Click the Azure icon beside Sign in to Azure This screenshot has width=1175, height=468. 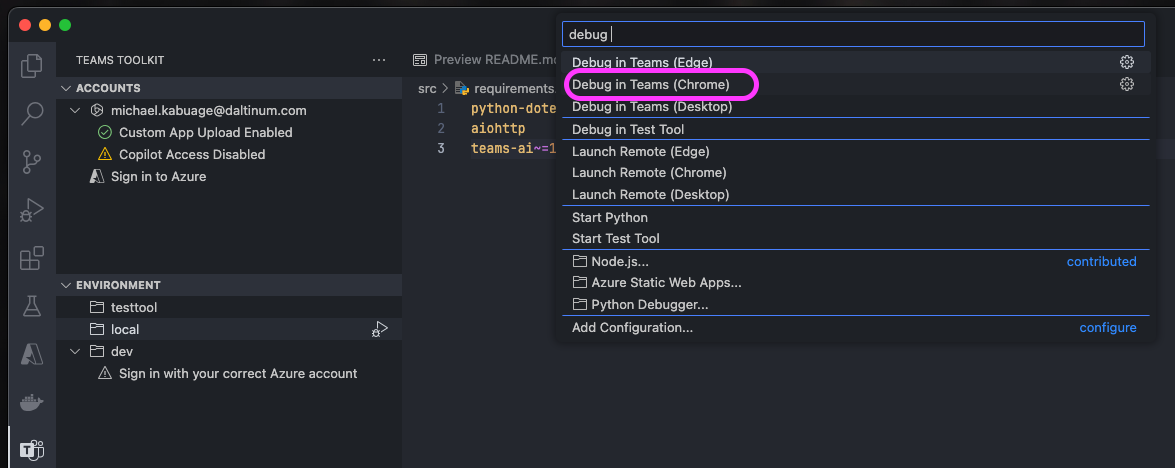tap(97, 177)
